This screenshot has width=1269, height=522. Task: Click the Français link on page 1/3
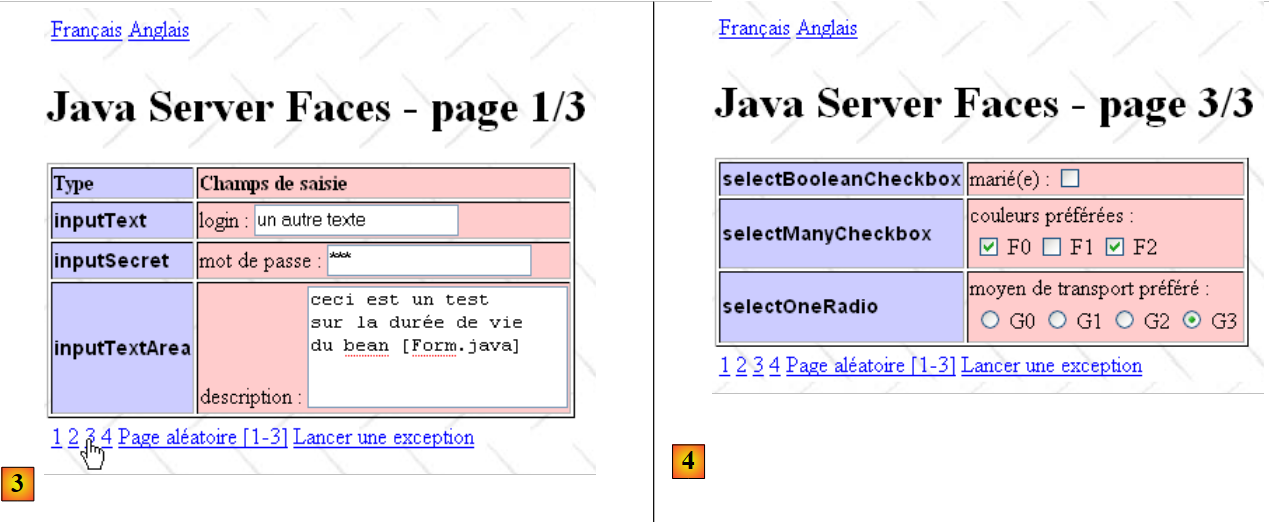[87, 30]
